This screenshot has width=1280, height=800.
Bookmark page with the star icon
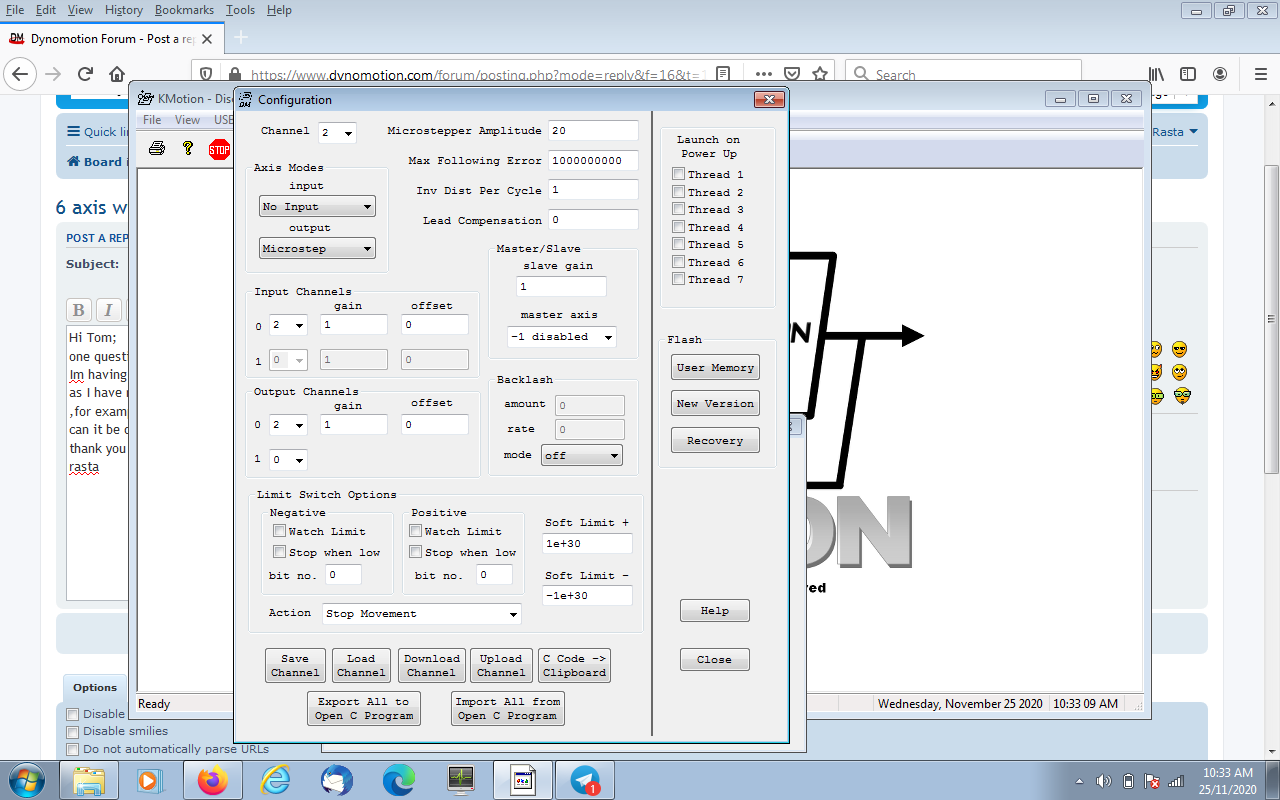(820, 74)
